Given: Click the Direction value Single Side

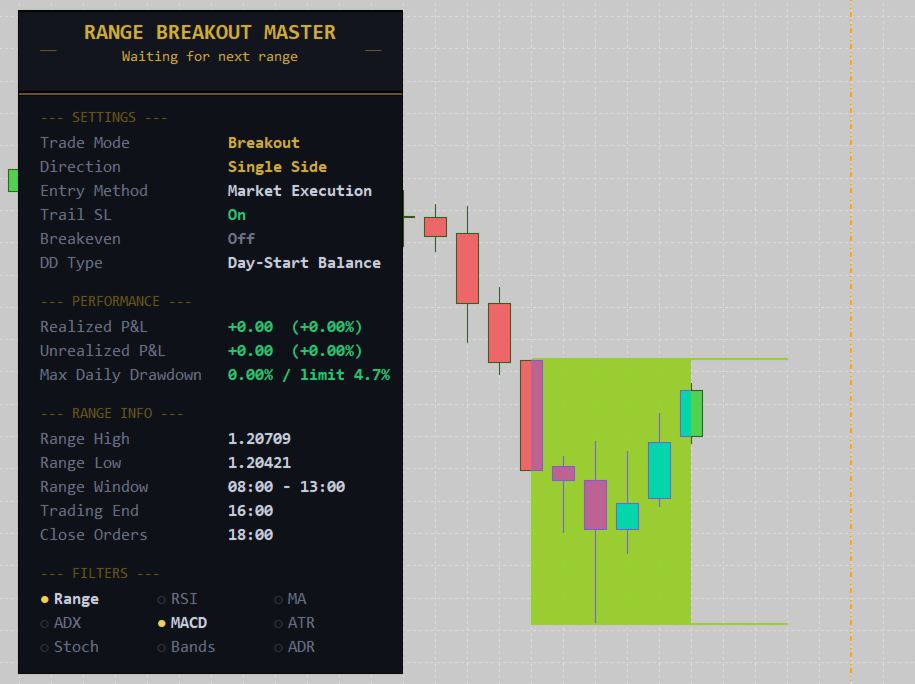Looking at the screenshot, I should pos(277,167).
